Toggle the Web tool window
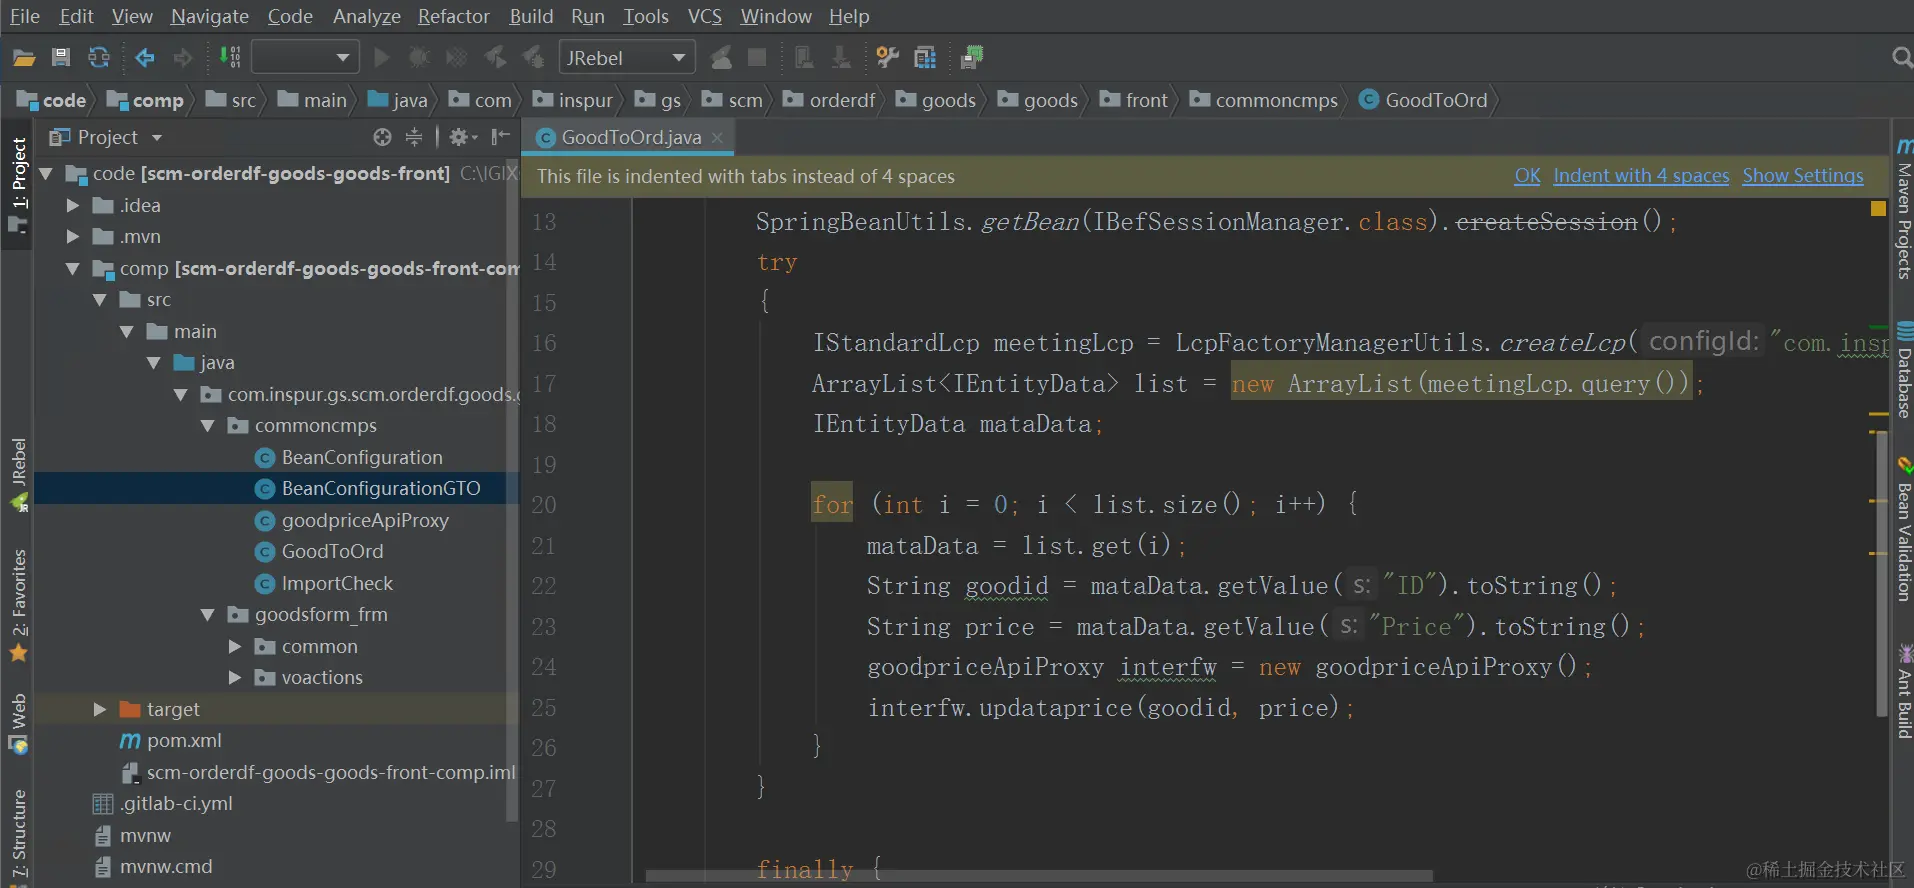This screenshot has height=888, width=1914. [18, 724]
